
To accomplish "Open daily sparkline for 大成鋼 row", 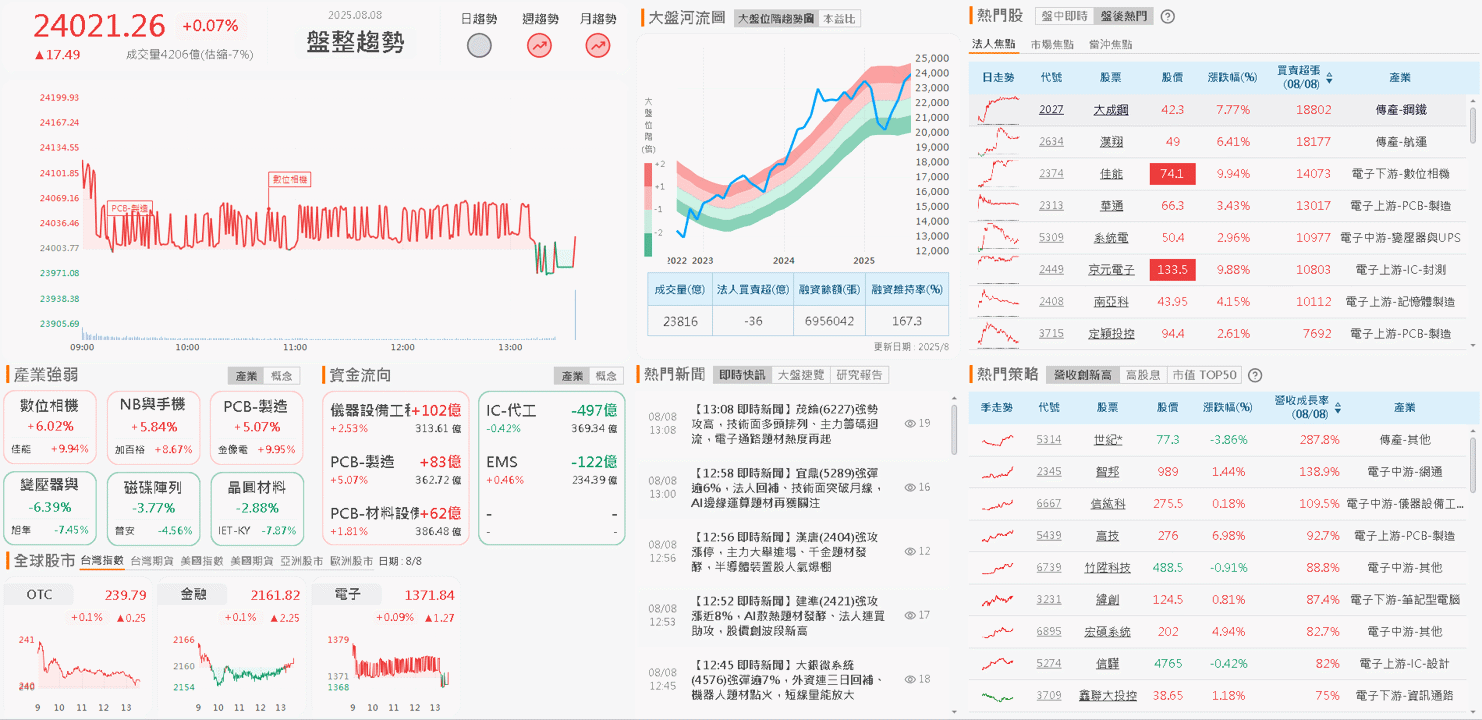I will pos(999,110).
